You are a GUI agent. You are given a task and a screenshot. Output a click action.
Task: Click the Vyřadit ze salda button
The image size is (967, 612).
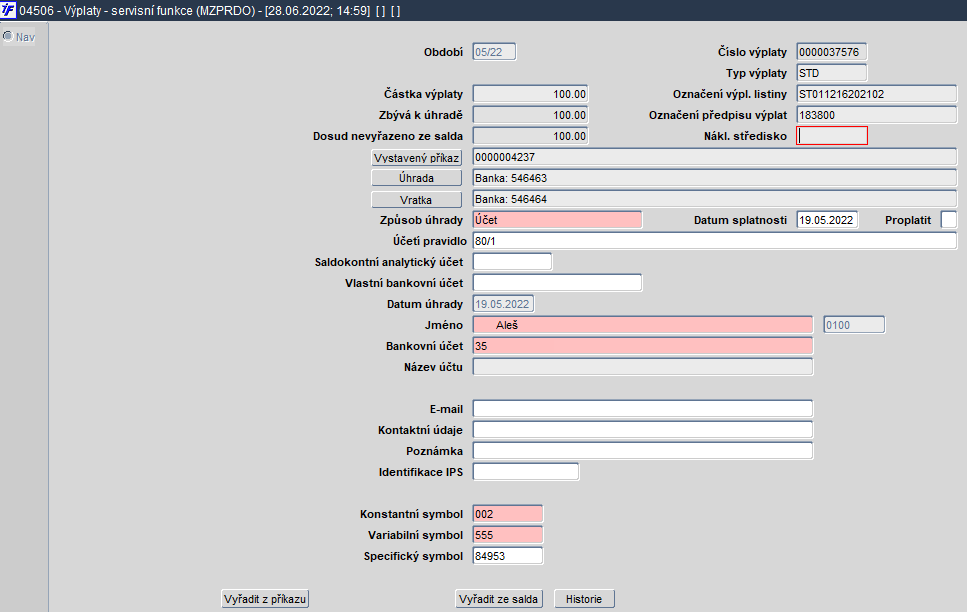point(499,599)
